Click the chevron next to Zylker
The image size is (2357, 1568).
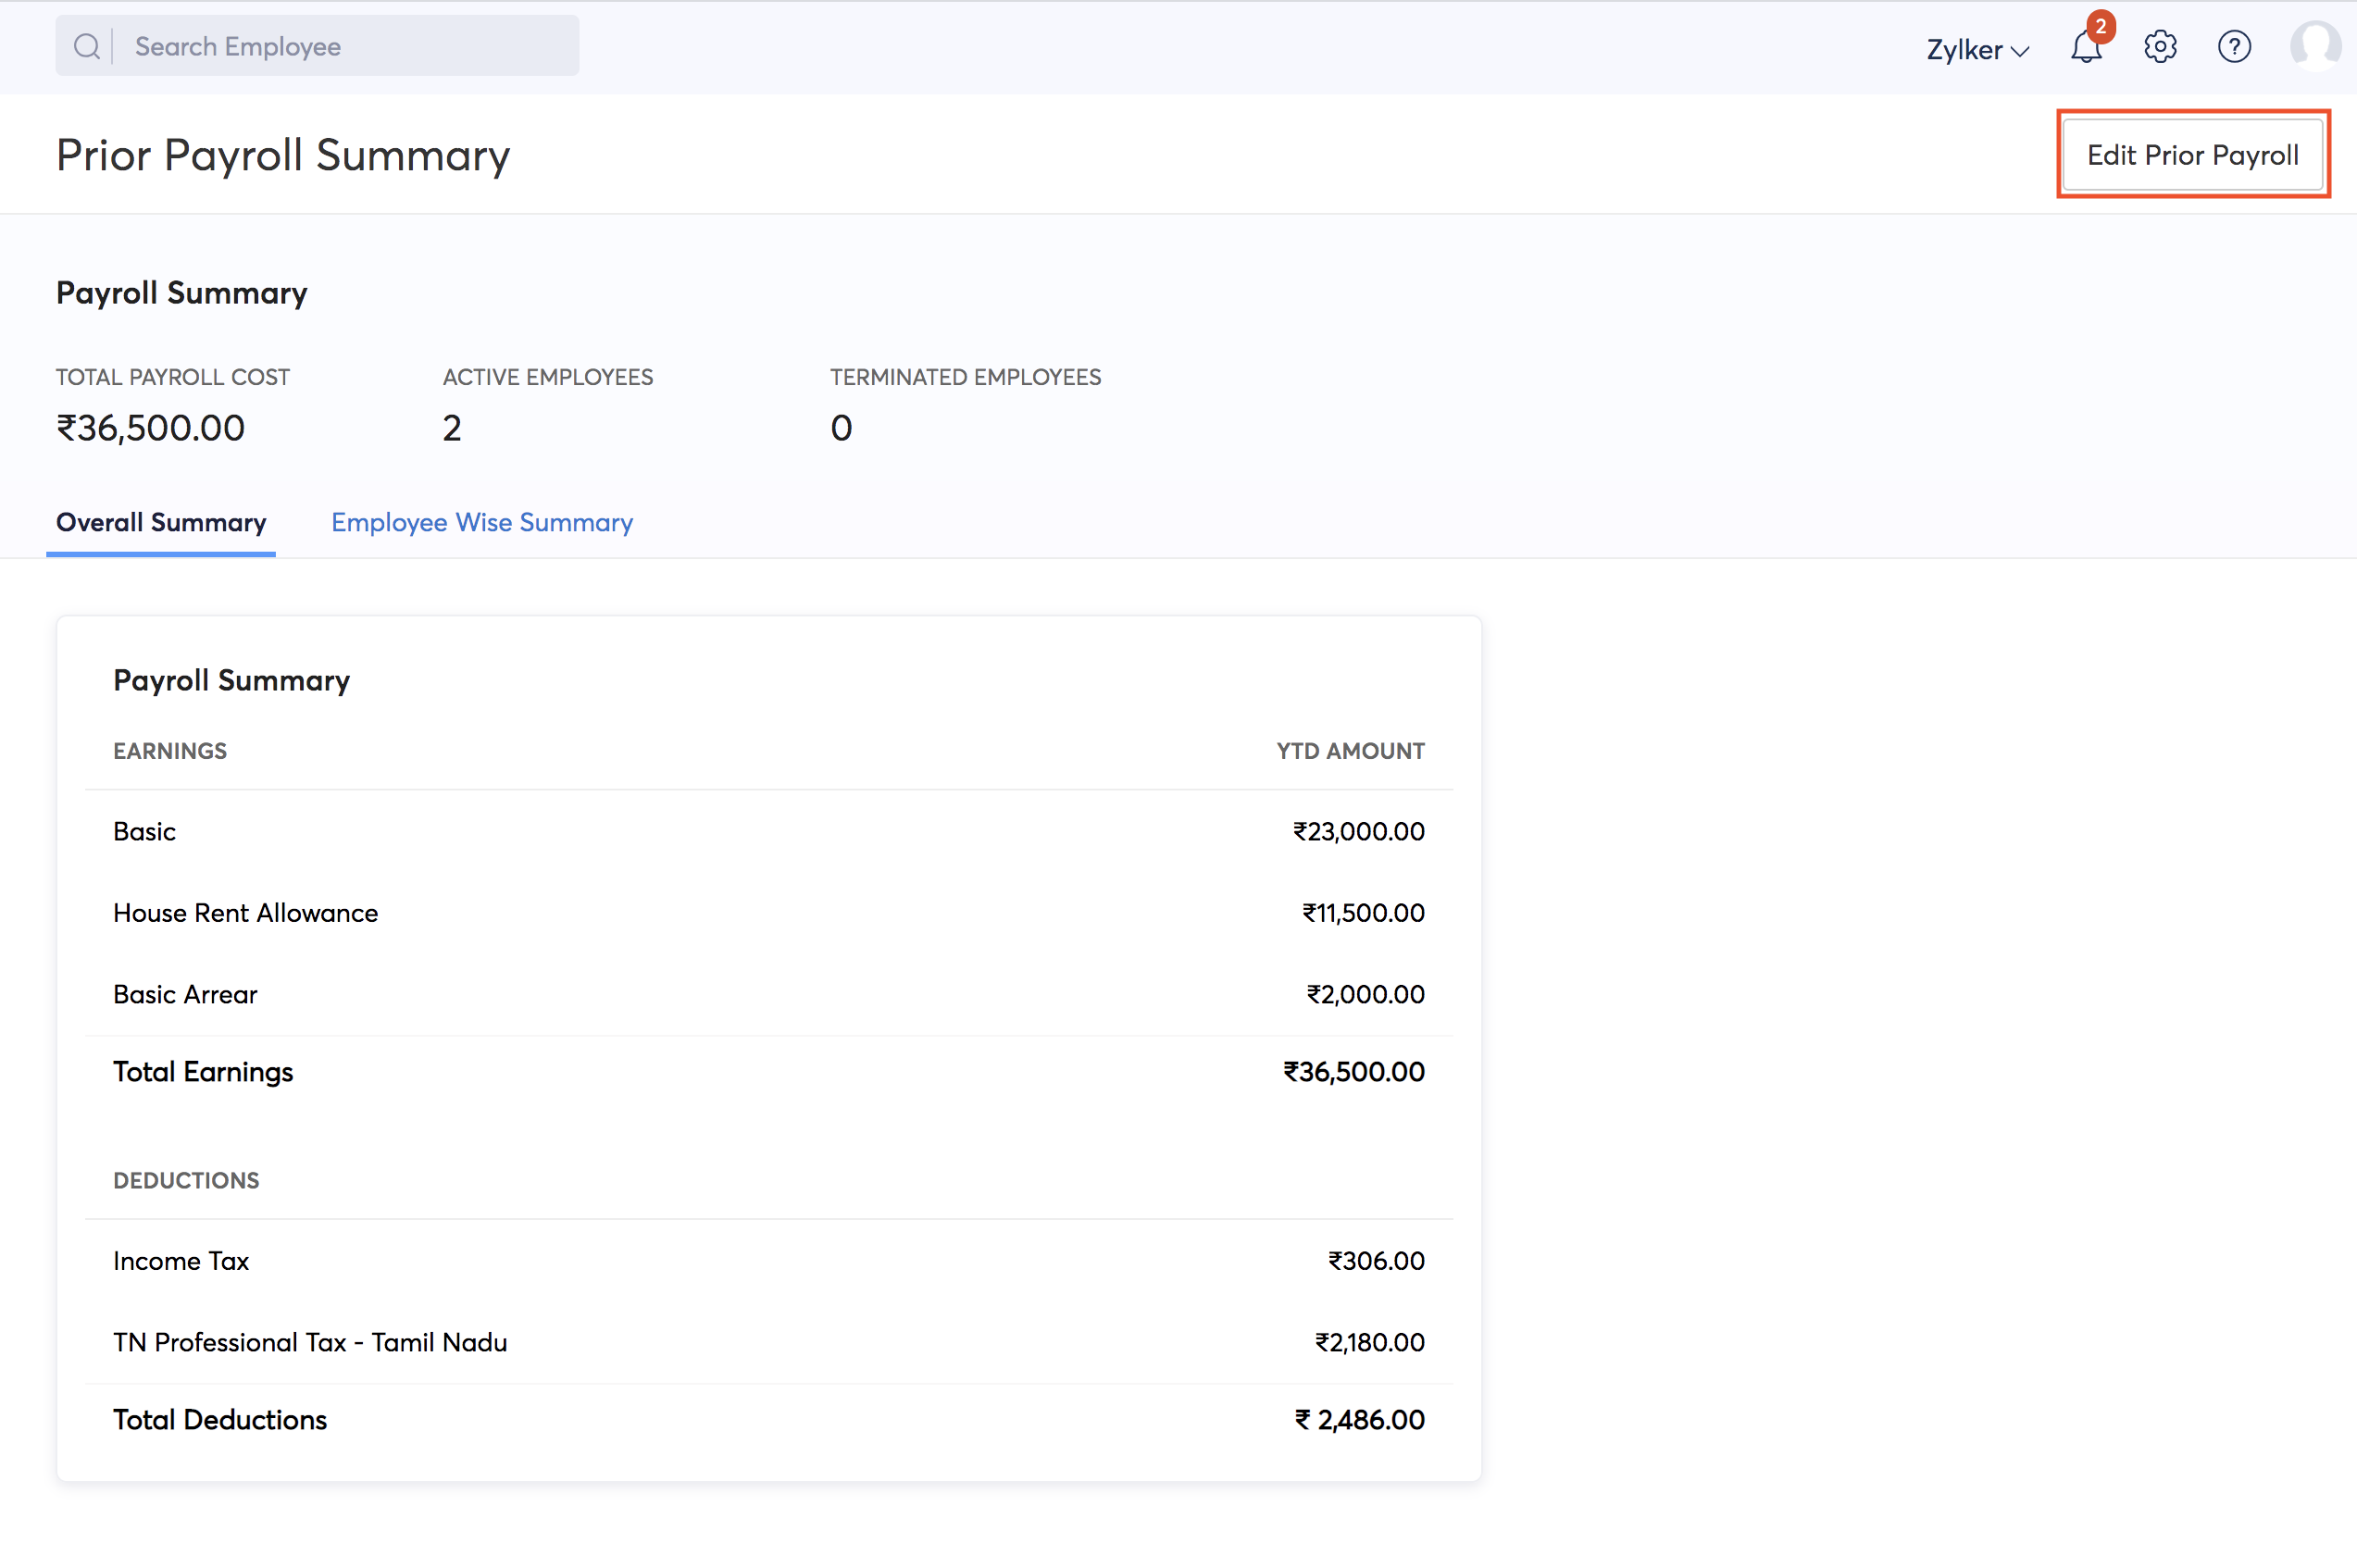(2020, 51)
